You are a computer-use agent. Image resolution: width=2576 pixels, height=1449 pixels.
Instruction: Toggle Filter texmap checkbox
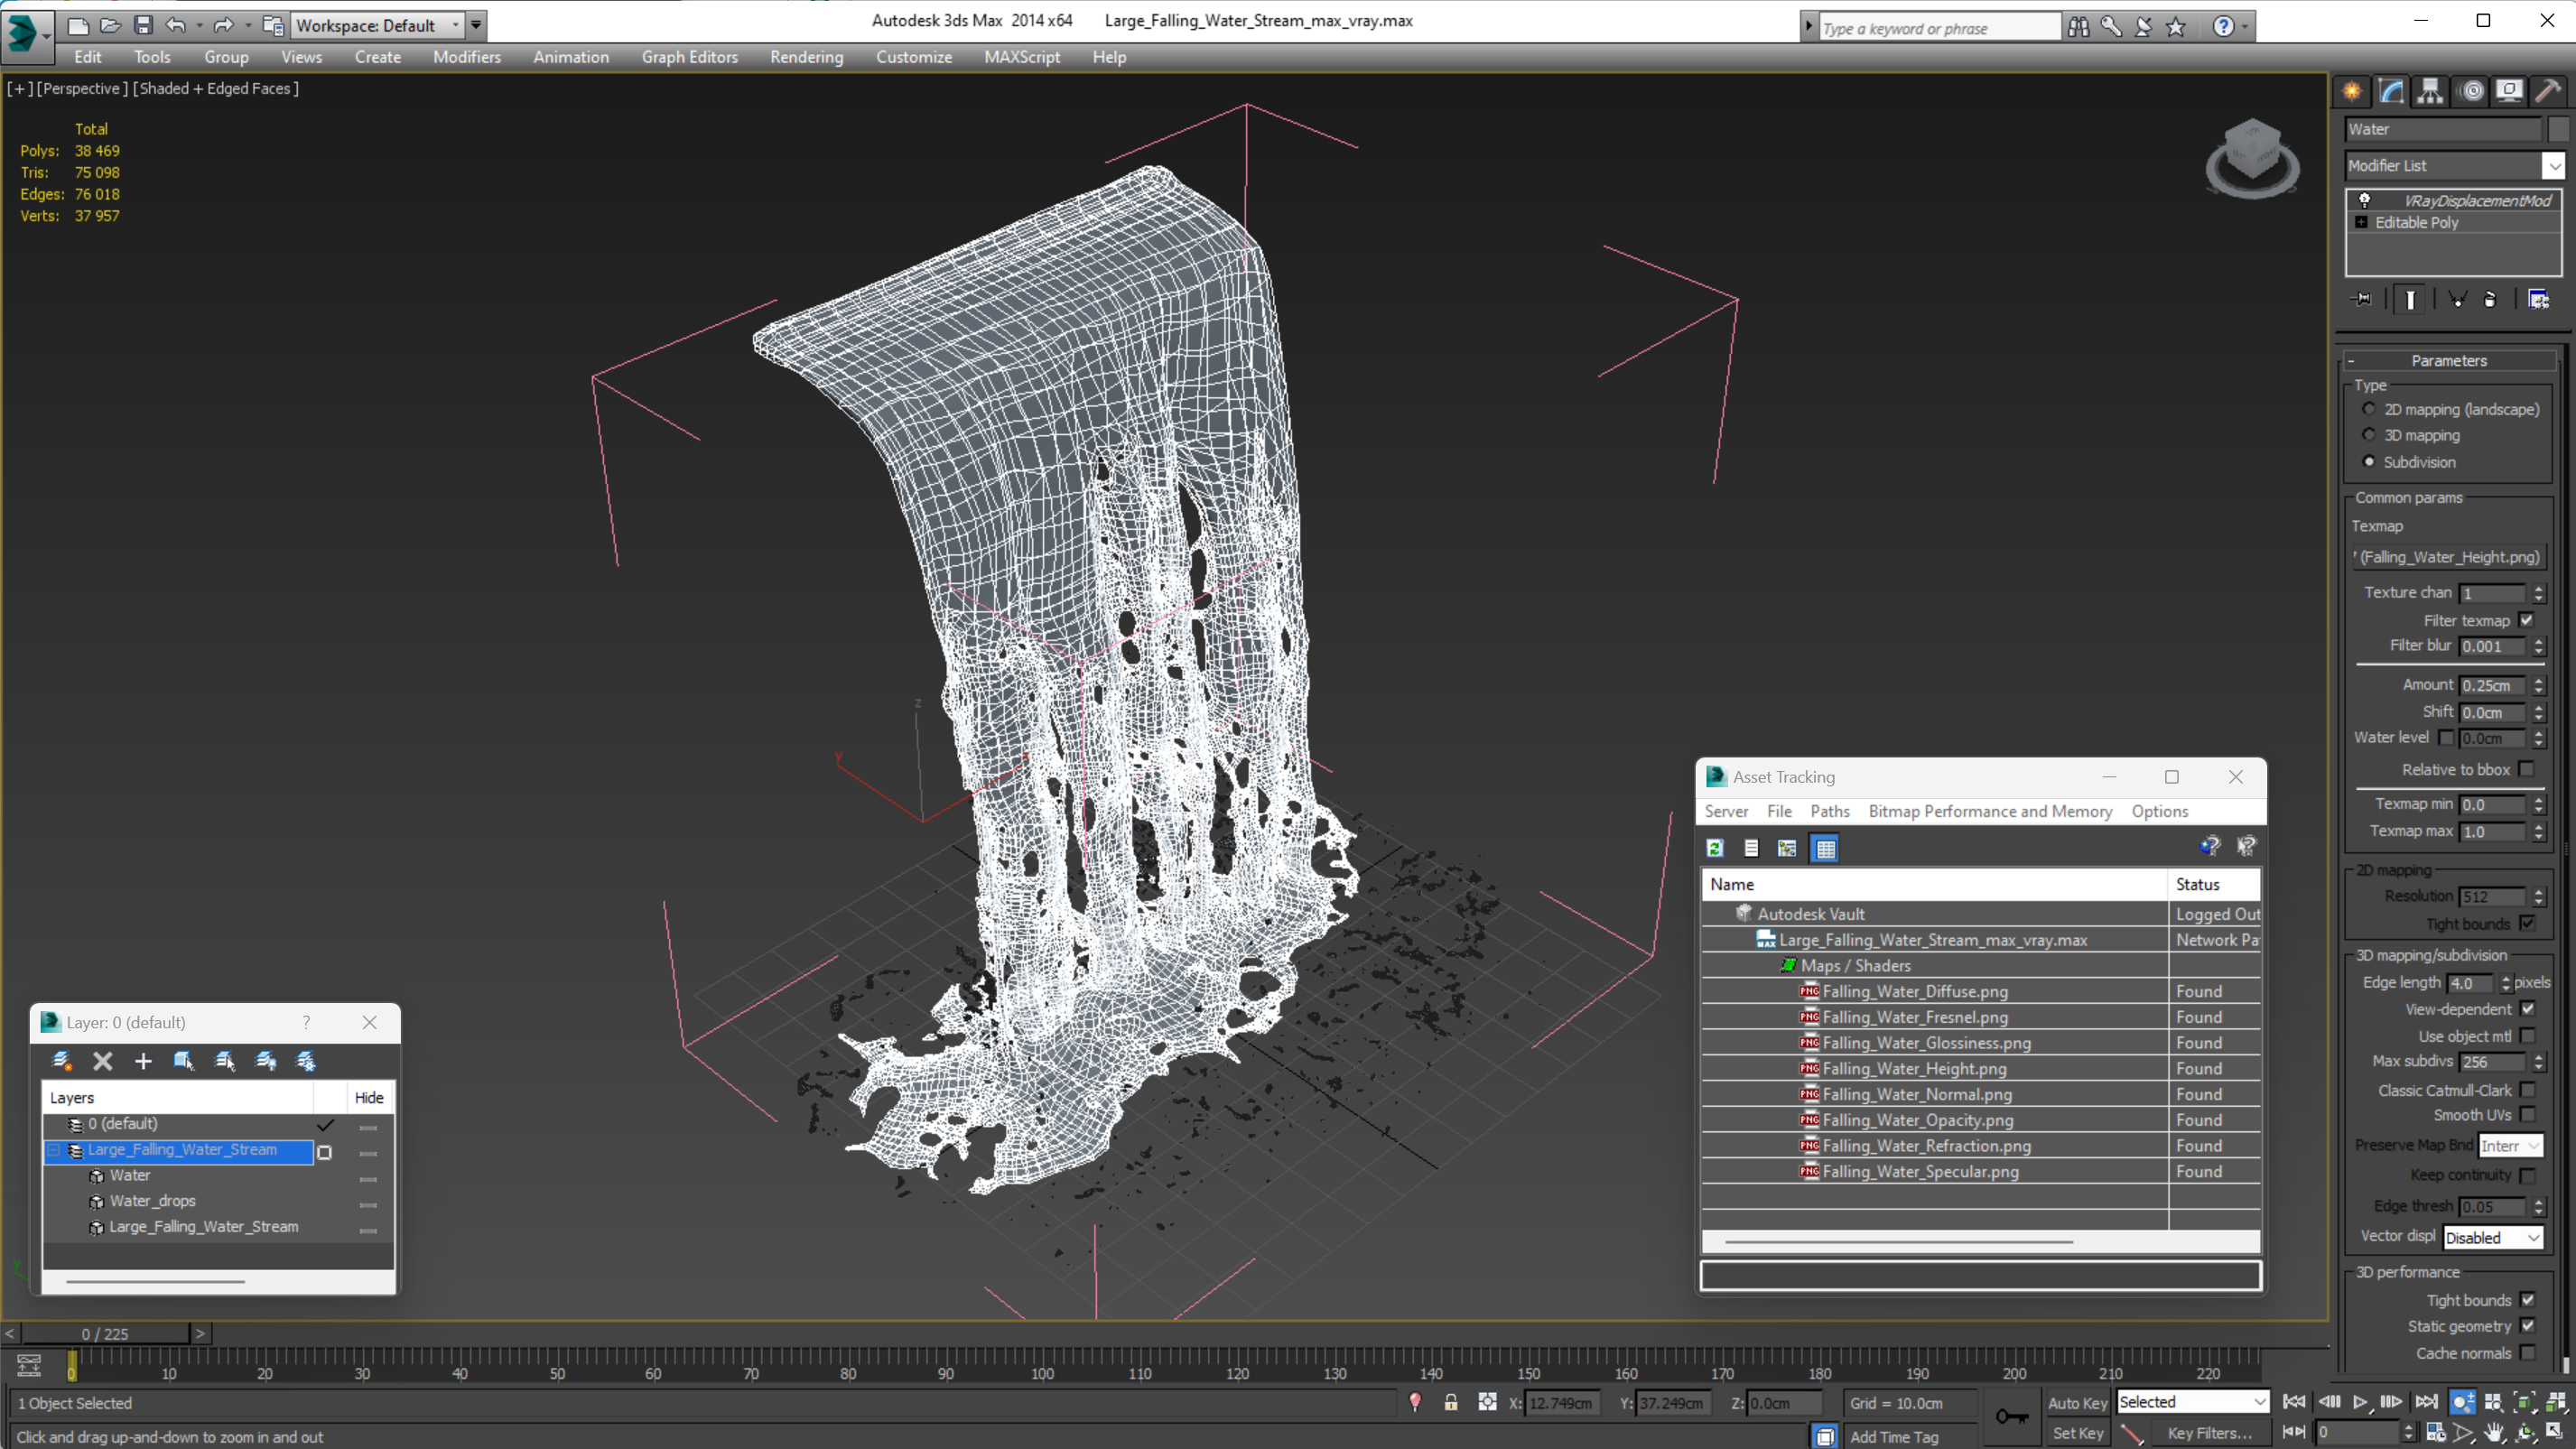click(2526, 620)
